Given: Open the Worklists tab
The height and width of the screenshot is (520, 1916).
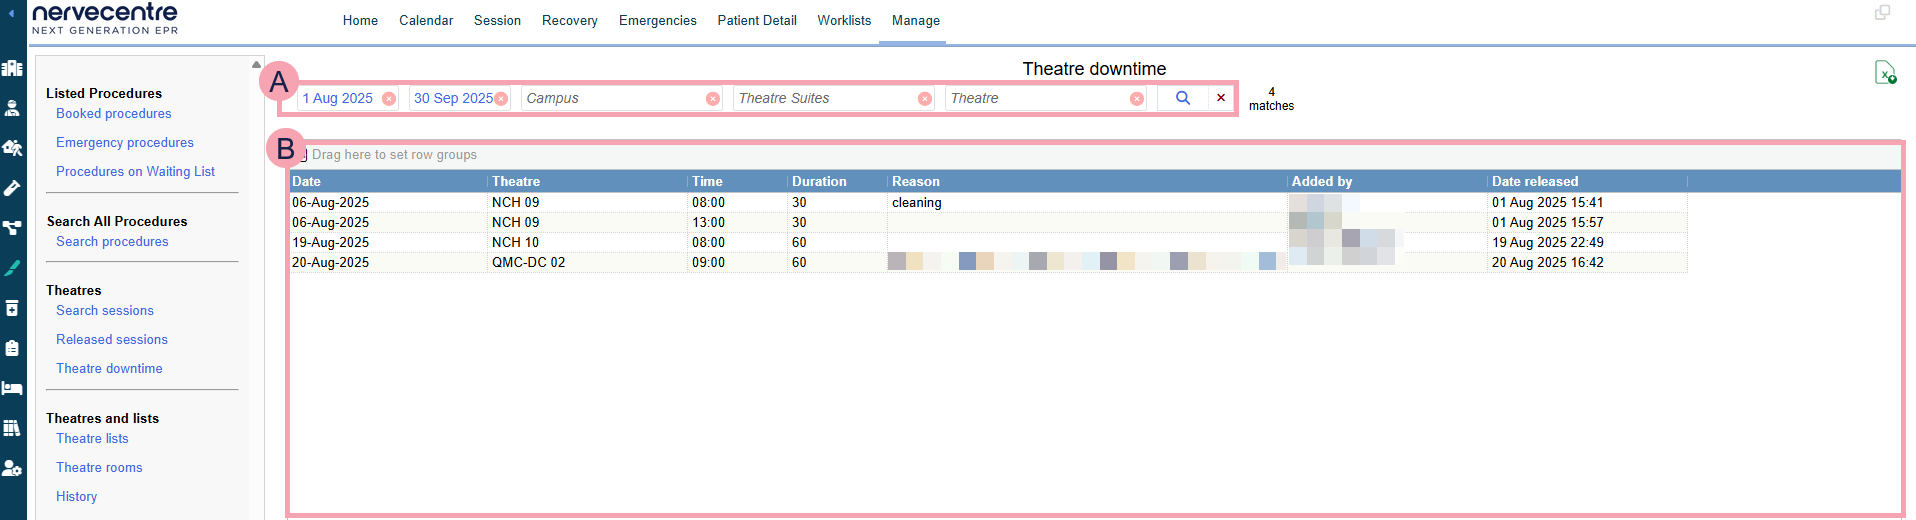Looking at the screenshot, I should tap(843, 20).
